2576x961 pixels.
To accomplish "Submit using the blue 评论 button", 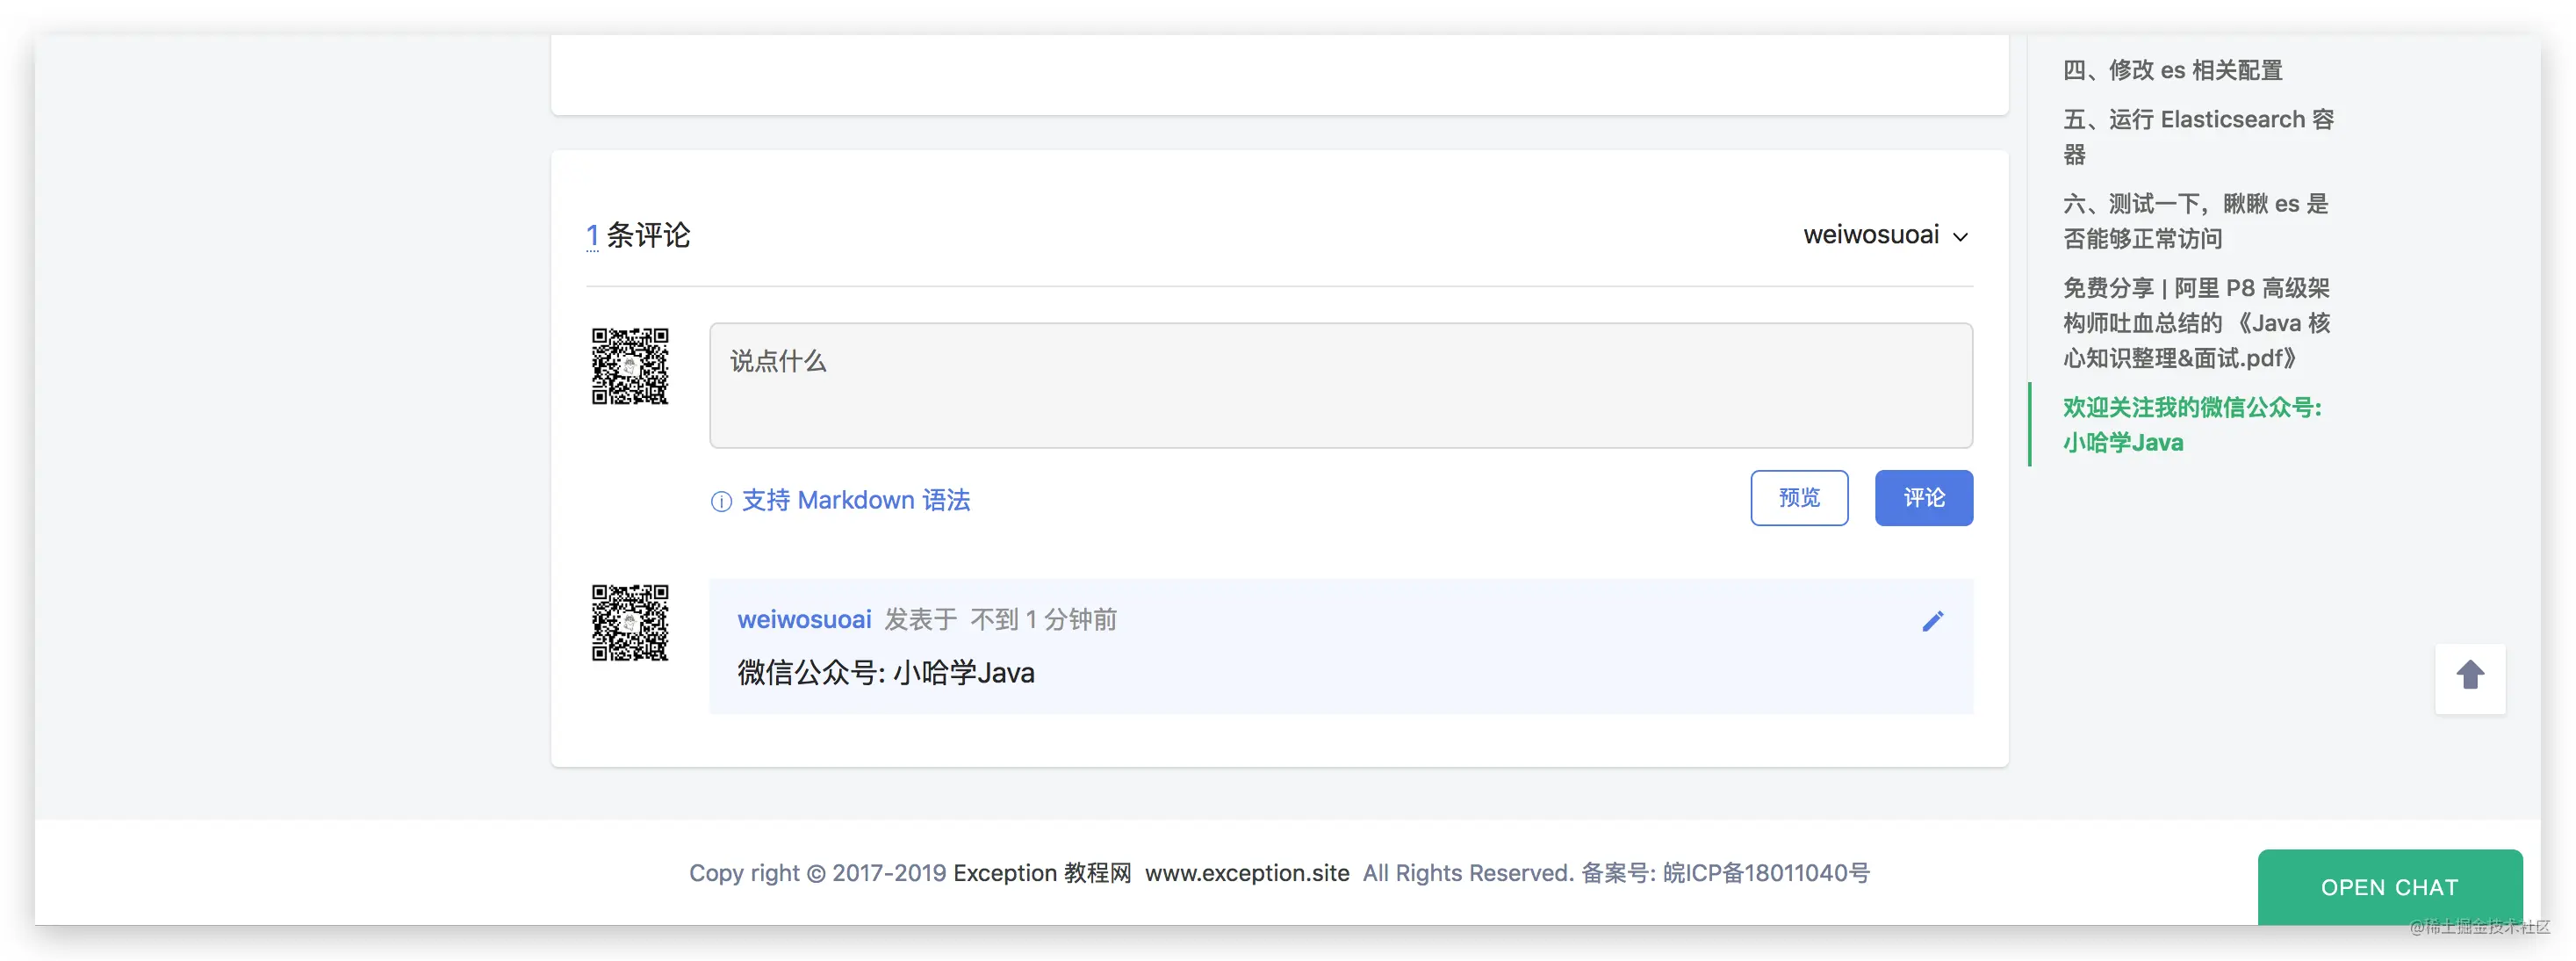I will coord(1923,498).
